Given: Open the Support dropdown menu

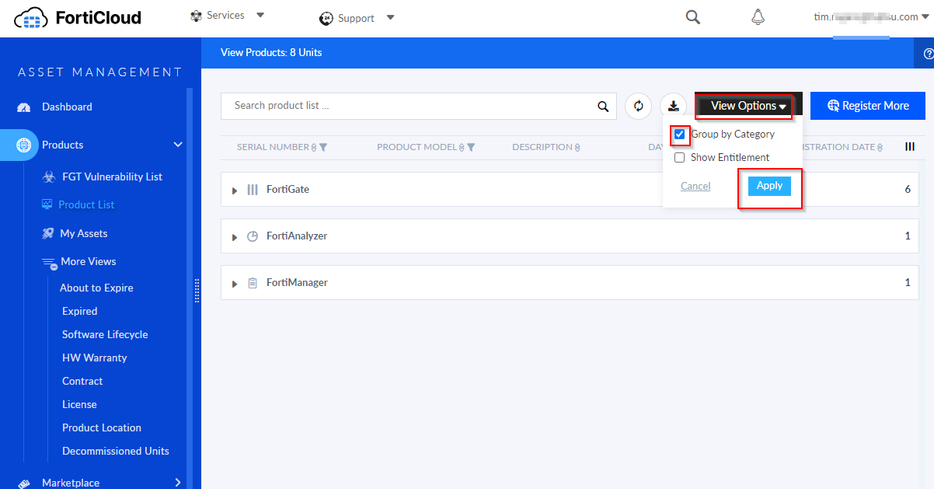Looking at the screenshot, I should [x=390, y=18].
